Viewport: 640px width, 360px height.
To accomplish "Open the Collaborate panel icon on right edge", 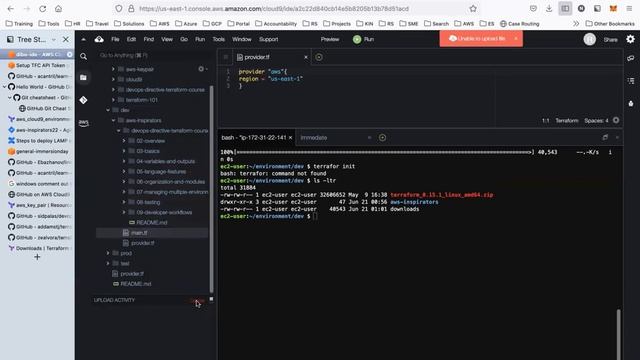I will coord(631,58).
